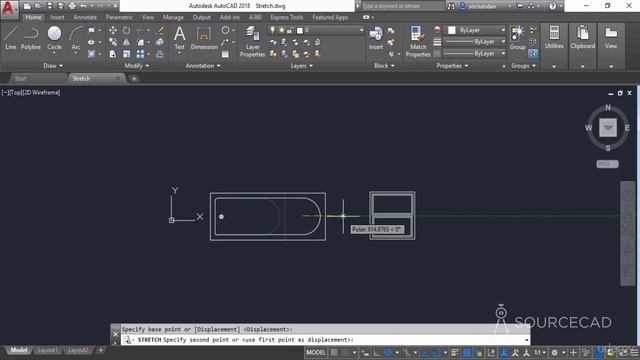The height and width of the screenshot is (360, 640).
Task: Expand the Modify panel
Action: tap(137, 66)
